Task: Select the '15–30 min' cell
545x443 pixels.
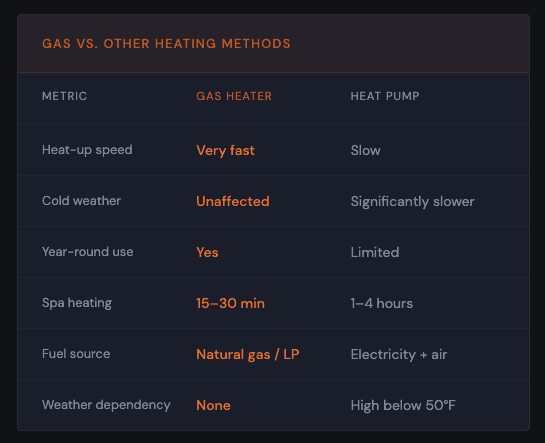Action: pyautogui.click(x=230, y=303)
